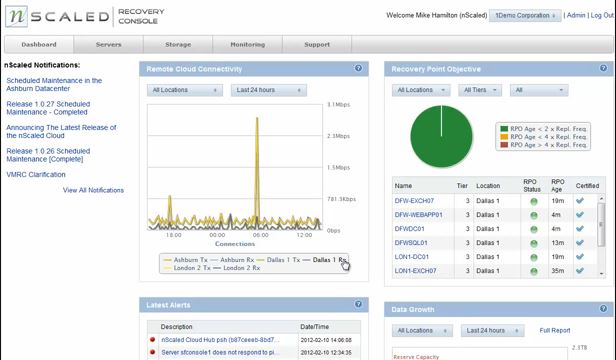Click certified checkmark for DFW-EXCH07

(x=579, y=201)
